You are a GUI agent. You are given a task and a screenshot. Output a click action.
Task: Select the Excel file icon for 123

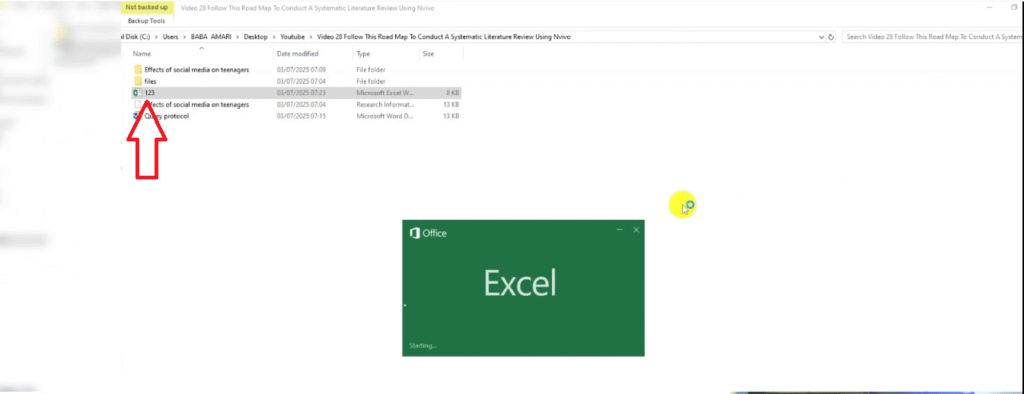[138, 93]
